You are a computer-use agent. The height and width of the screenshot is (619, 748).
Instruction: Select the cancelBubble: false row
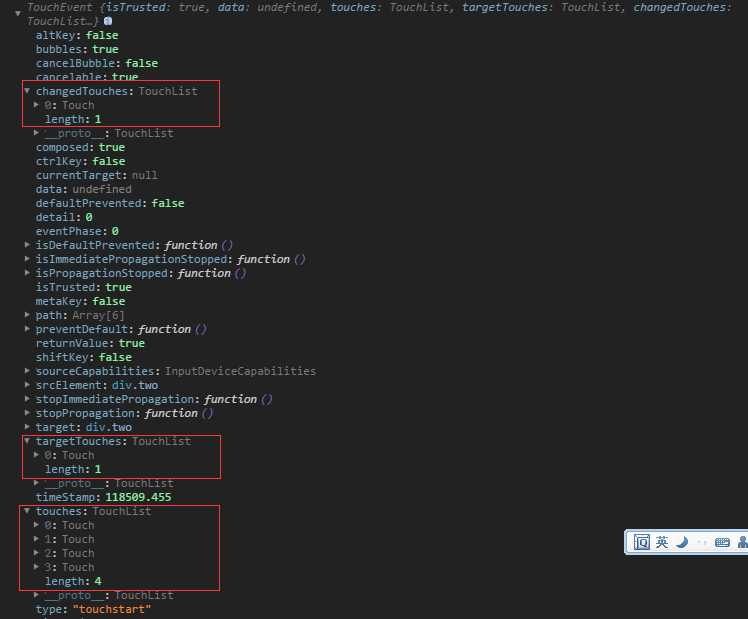(97, 63)
